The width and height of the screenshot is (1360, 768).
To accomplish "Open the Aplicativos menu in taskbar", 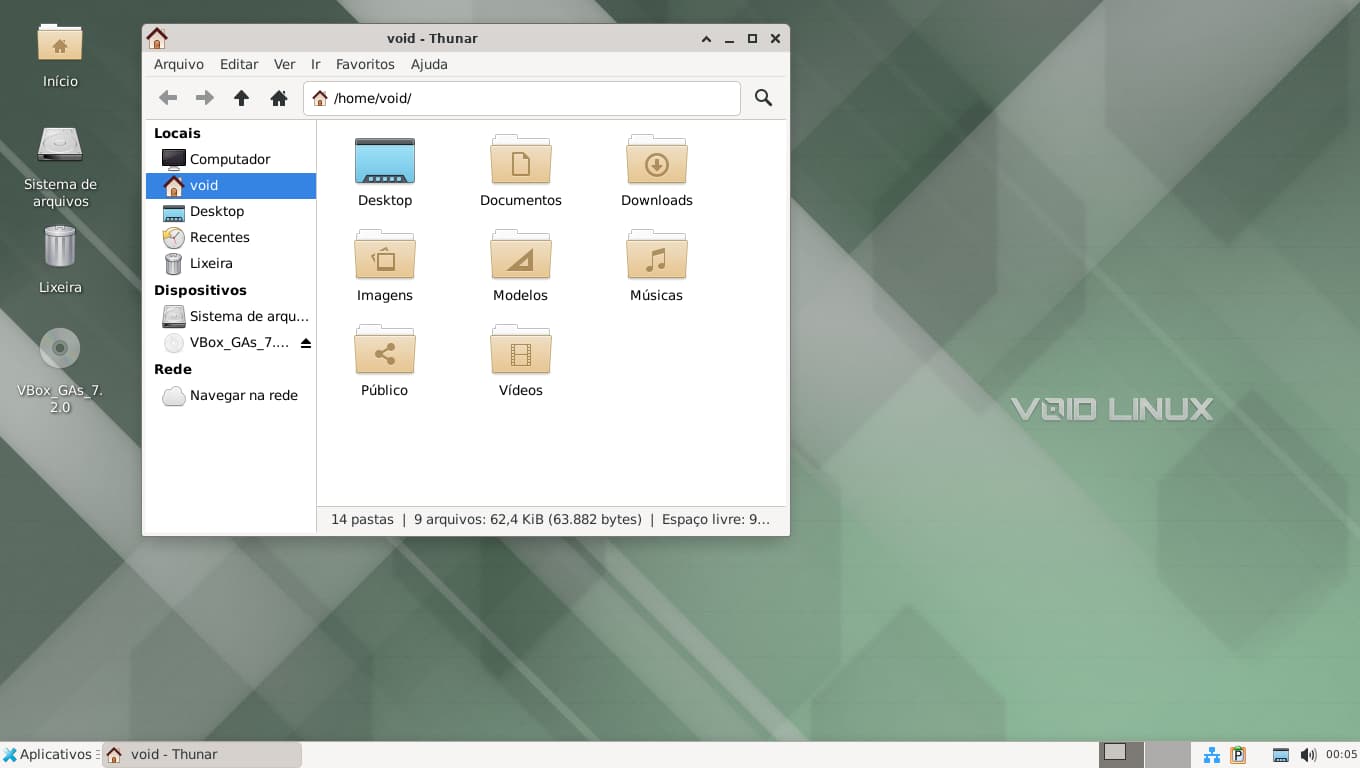I will [48, 754].
